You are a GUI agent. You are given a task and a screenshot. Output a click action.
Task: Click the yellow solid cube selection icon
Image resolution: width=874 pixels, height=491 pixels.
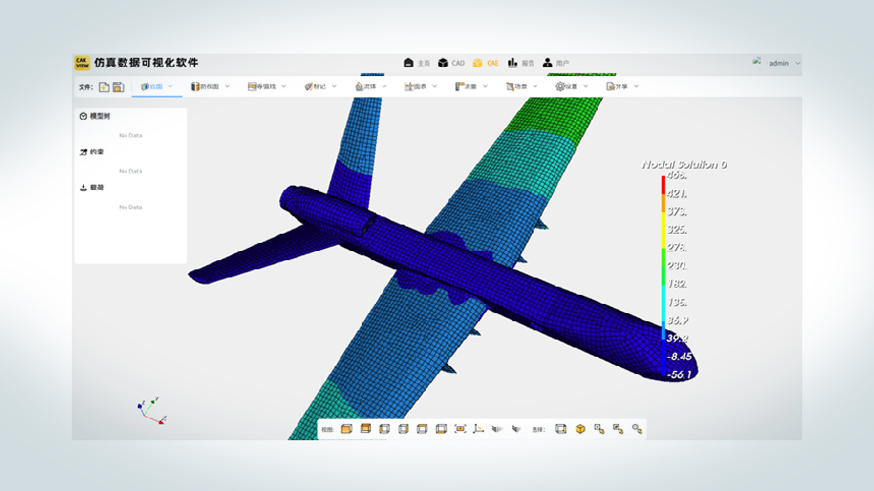[x=580, y=429]
